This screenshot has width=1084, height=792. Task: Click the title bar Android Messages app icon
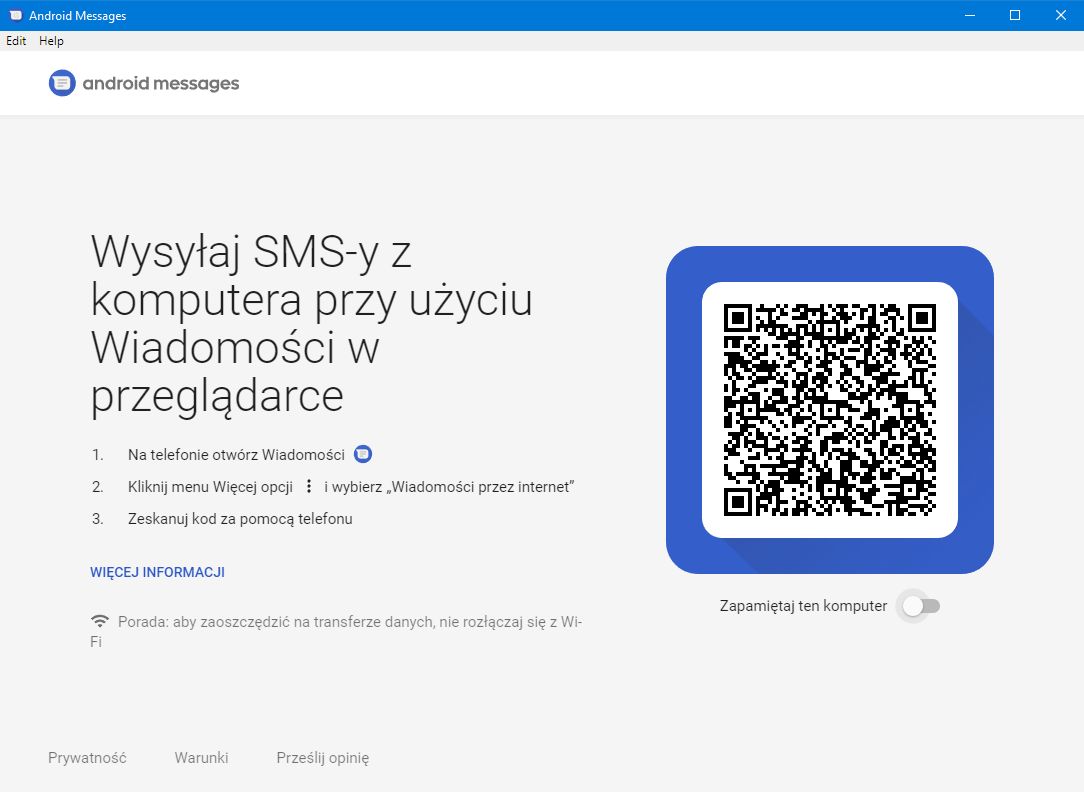point(15,15)
